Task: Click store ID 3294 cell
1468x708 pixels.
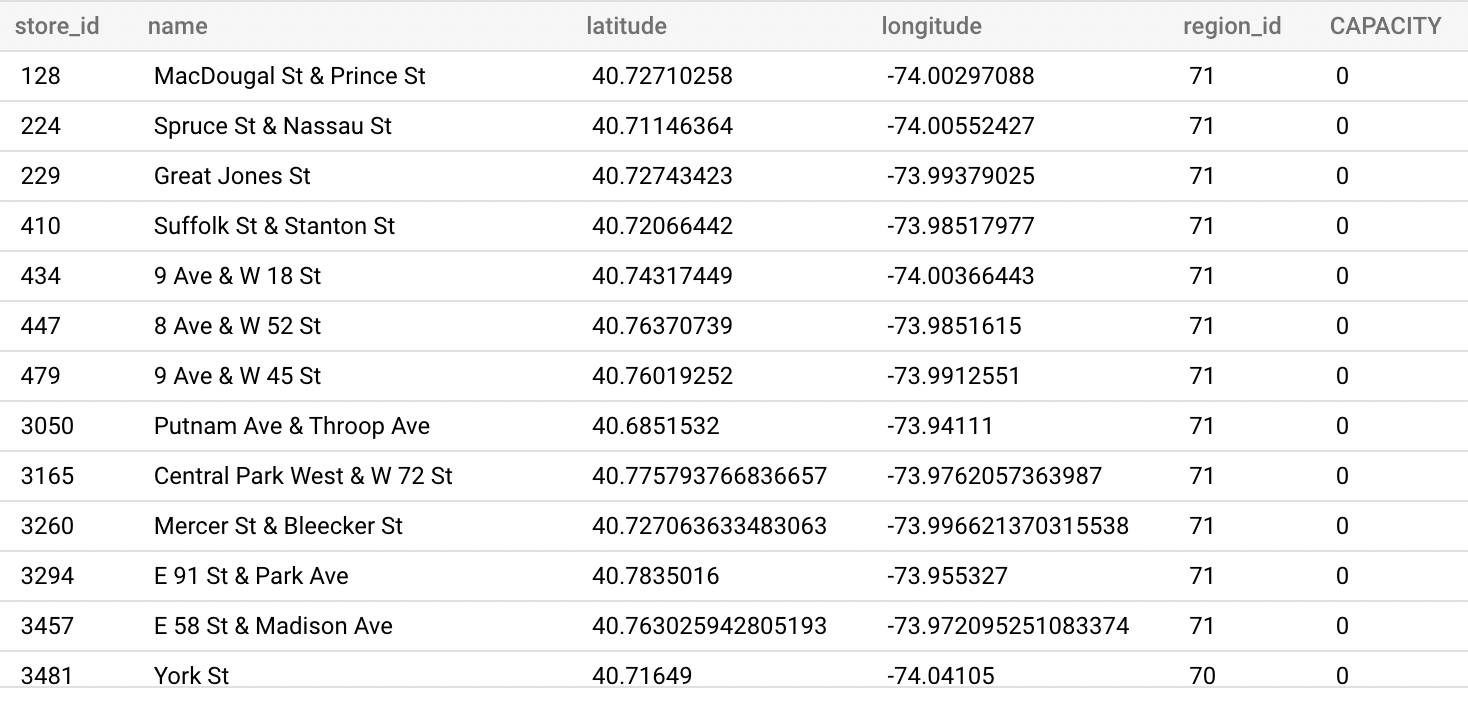Action: pos(47,576)
